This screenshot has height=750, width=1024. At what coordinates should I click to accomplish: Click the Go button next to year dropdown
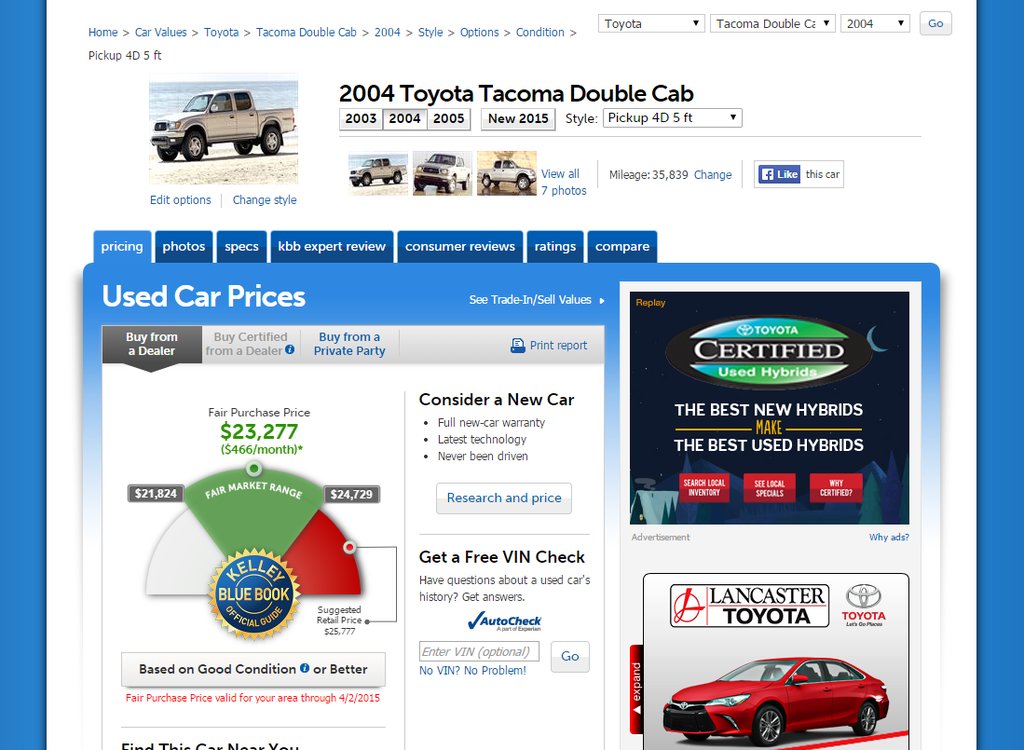click(935, 24)
